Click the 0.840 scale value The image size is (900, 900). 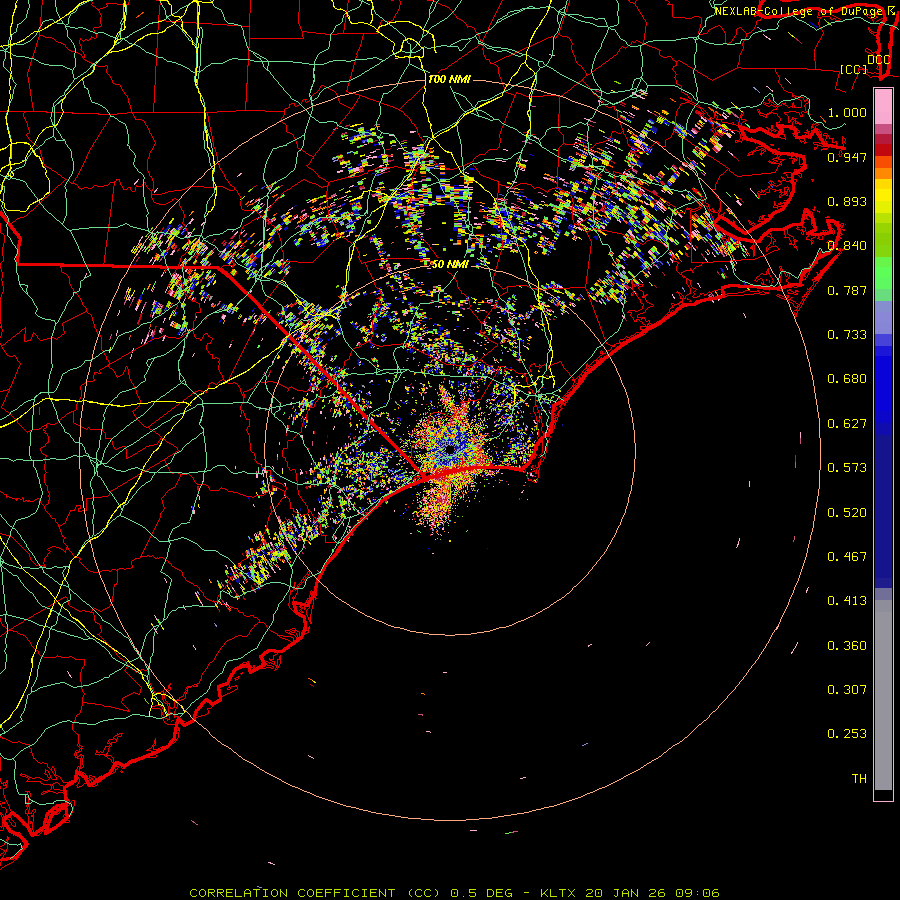coord(847,246)
